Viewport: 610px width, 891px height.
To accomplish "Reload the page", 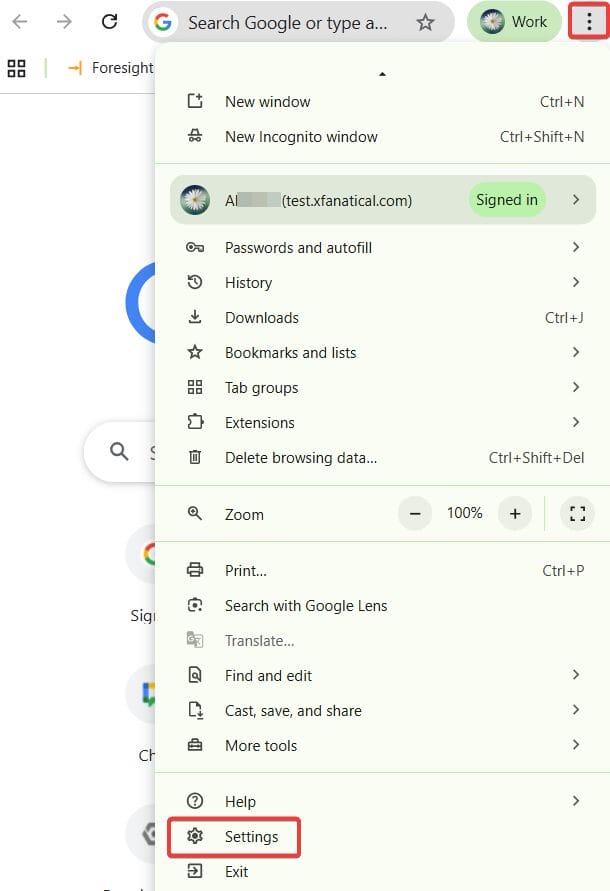I will coord(110,22).
